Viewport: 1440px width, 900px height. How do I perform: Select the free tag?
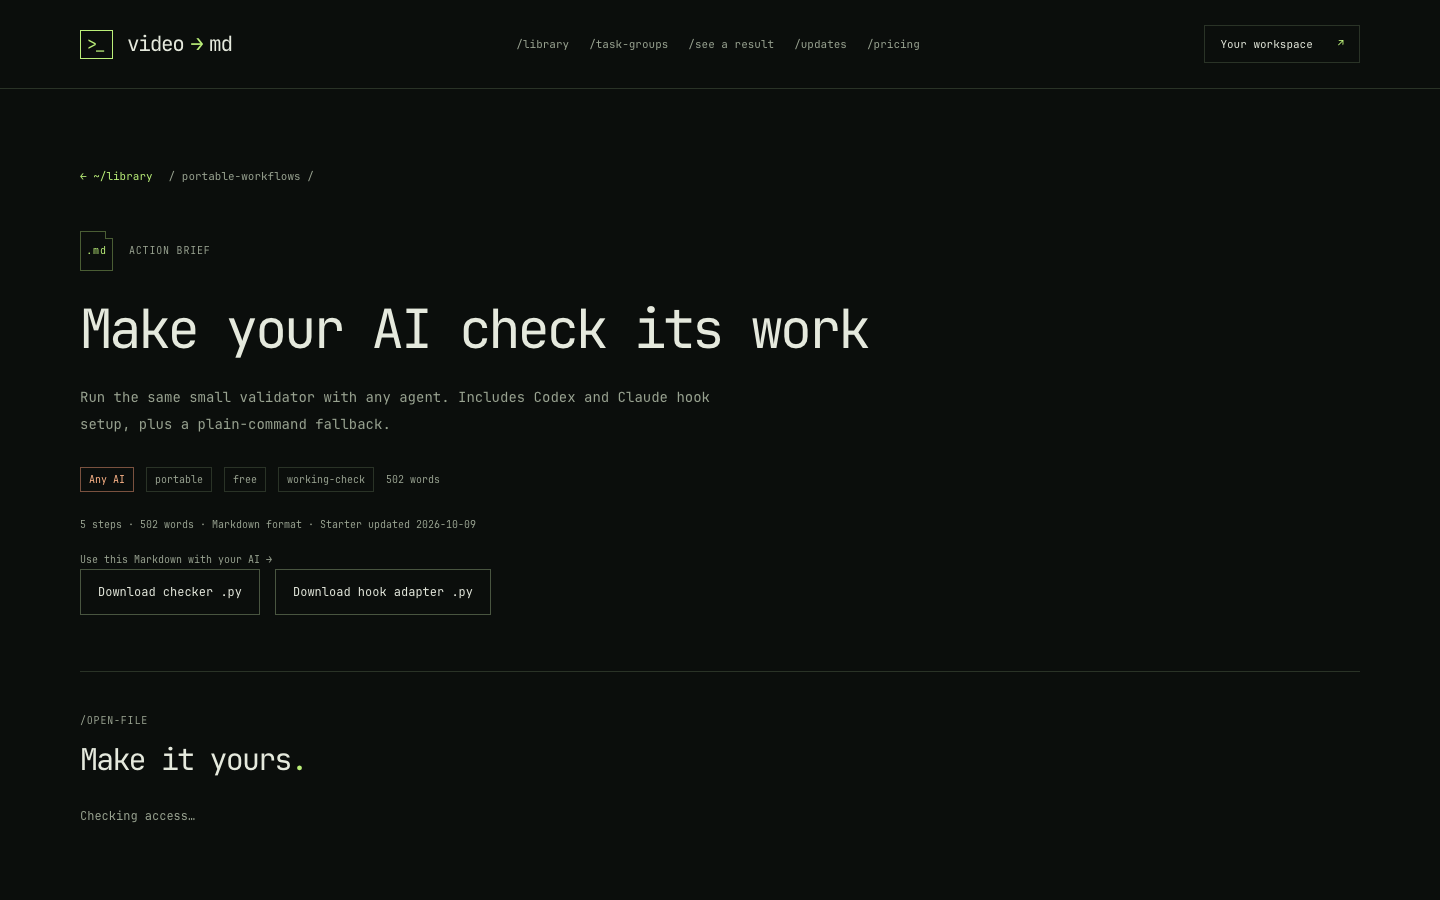pyautogui.click(x=245, y=480)
